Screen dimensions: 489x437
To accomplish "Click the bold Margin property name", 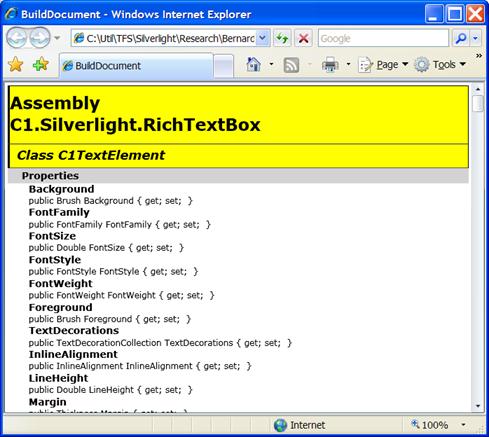I will [47, 402].
